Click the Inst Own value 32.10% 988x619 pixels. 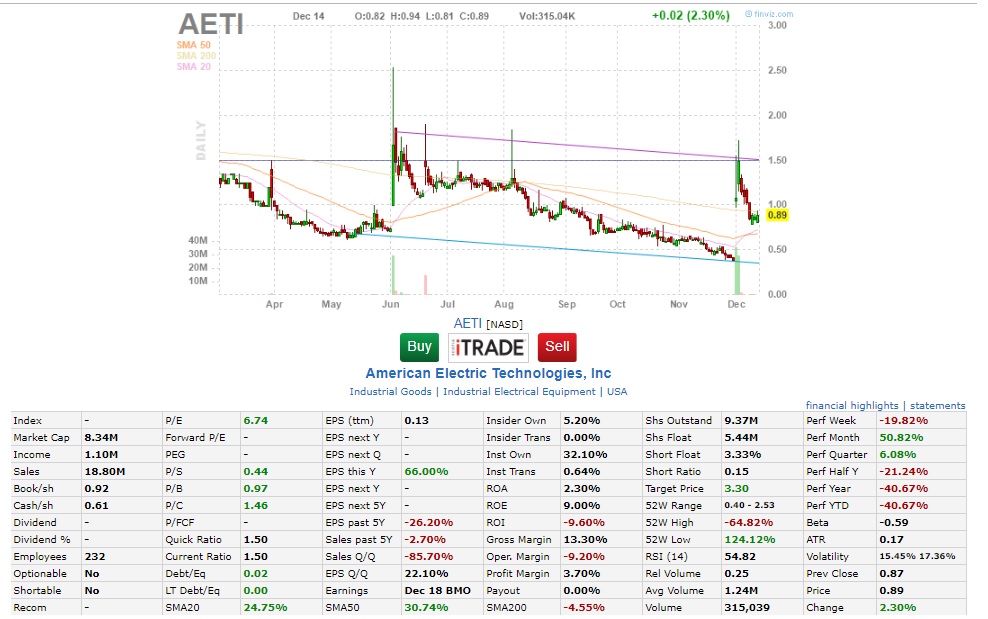coord(585,454)
